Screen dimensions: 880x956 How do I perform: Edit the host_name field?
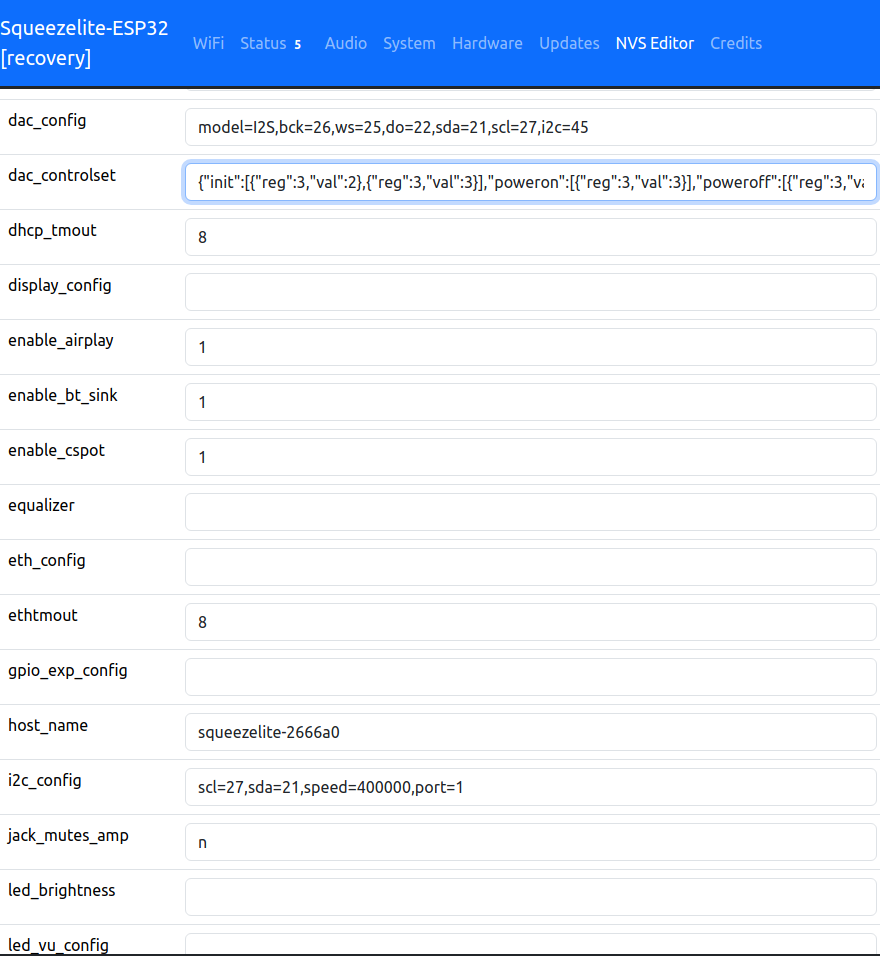(x=530, y=732)
